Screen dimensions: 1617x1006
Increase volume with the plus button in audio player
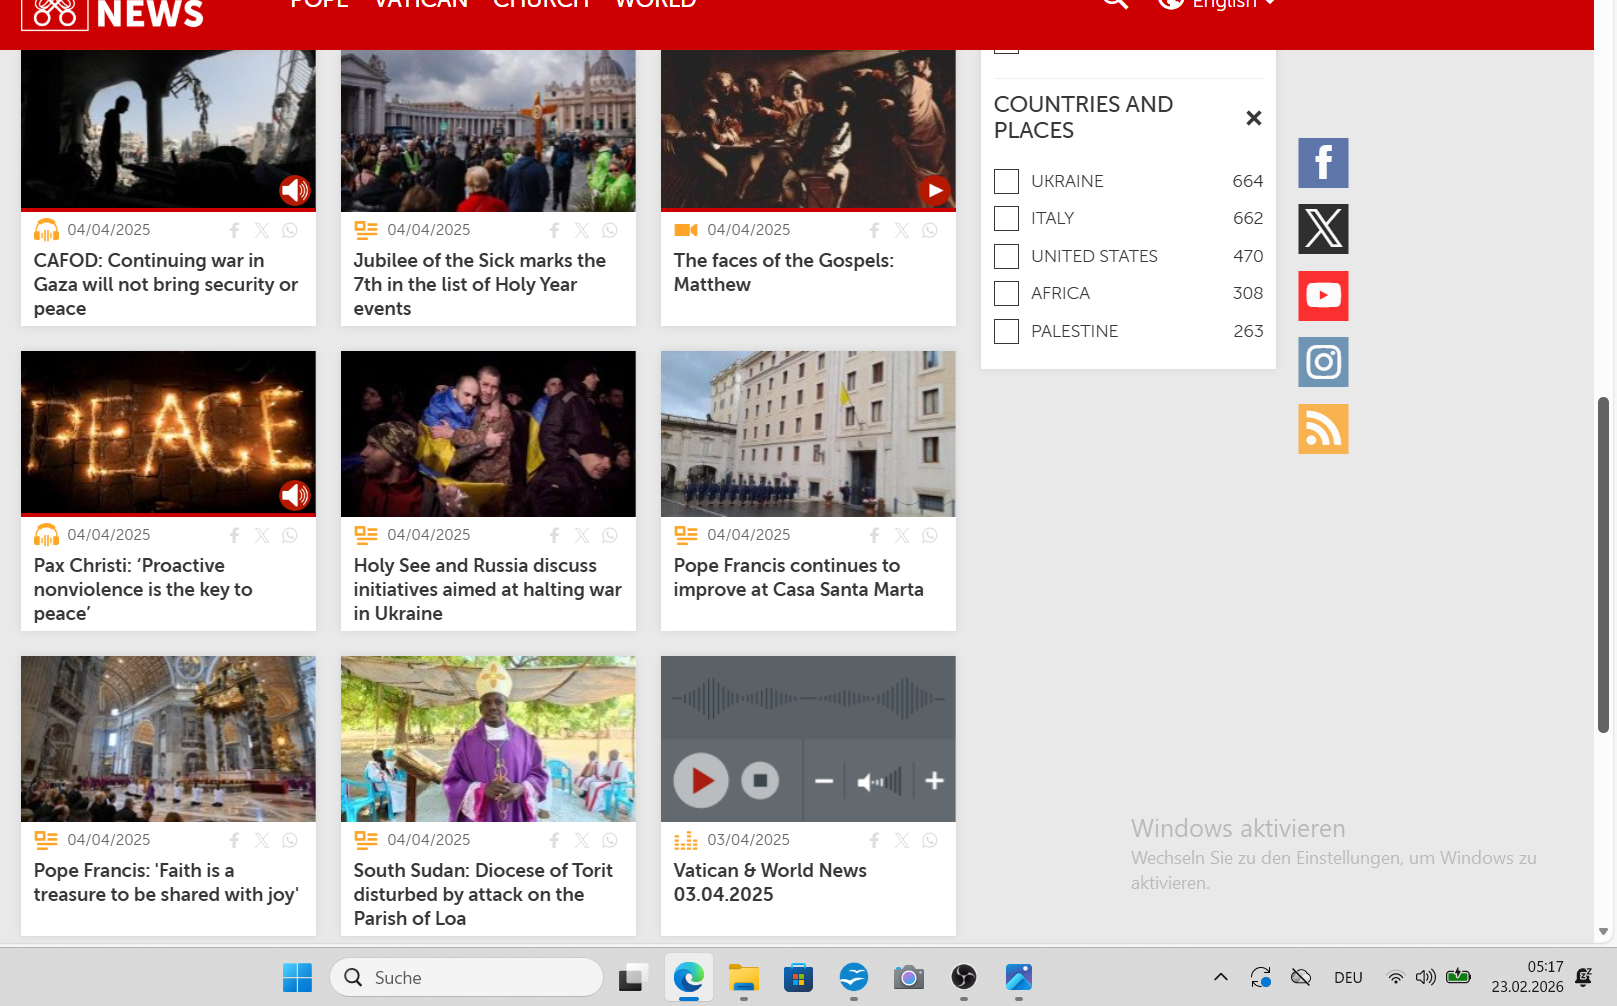(x=934, y=781)
